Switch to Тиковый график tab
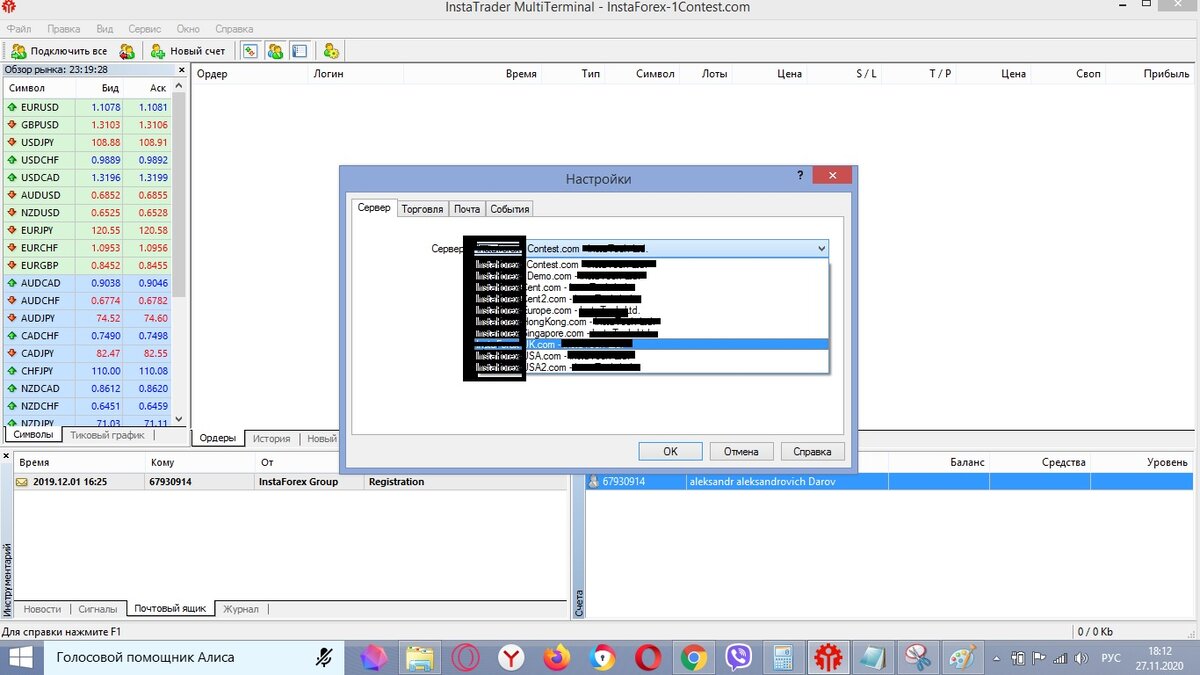 coord(107,435)
